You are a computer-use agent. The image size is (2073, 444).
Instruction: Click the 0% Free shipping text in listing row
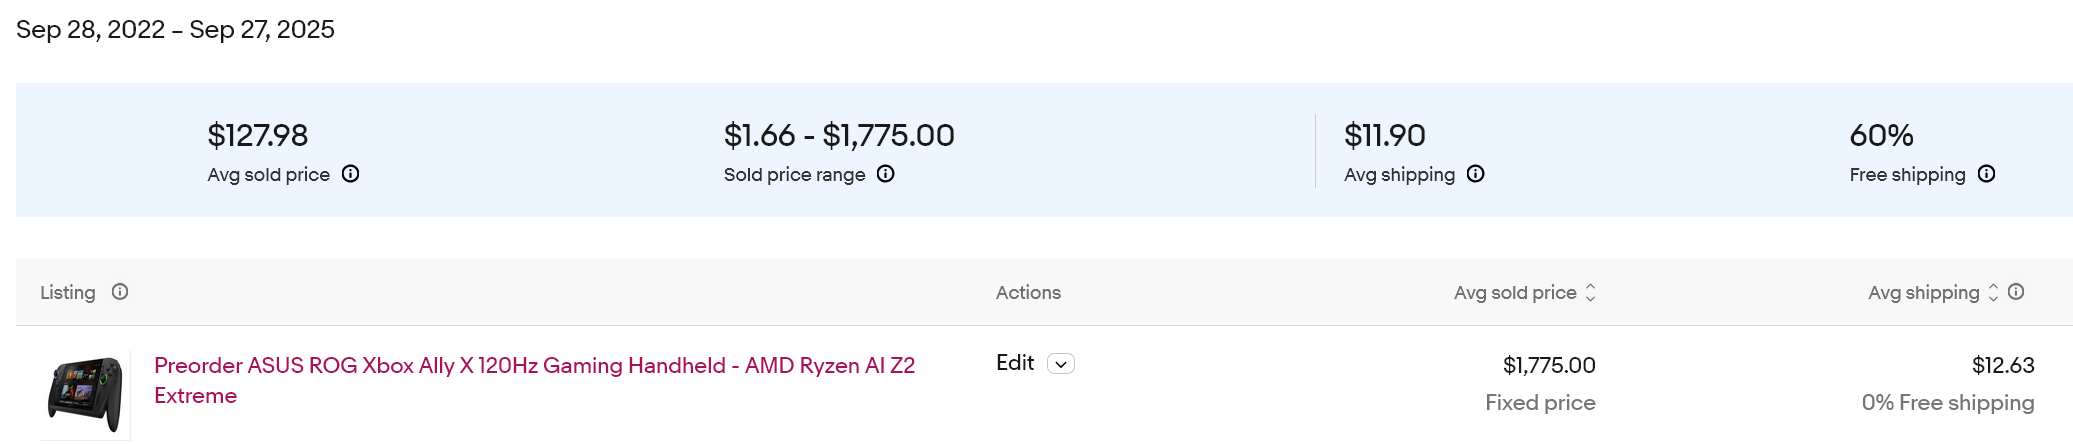pos(1947,402)
